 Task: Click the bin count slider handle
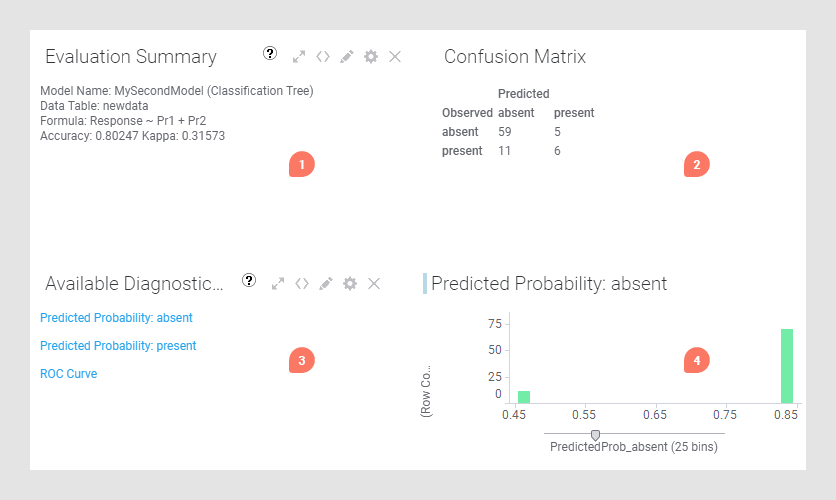[x=596, y=436]
